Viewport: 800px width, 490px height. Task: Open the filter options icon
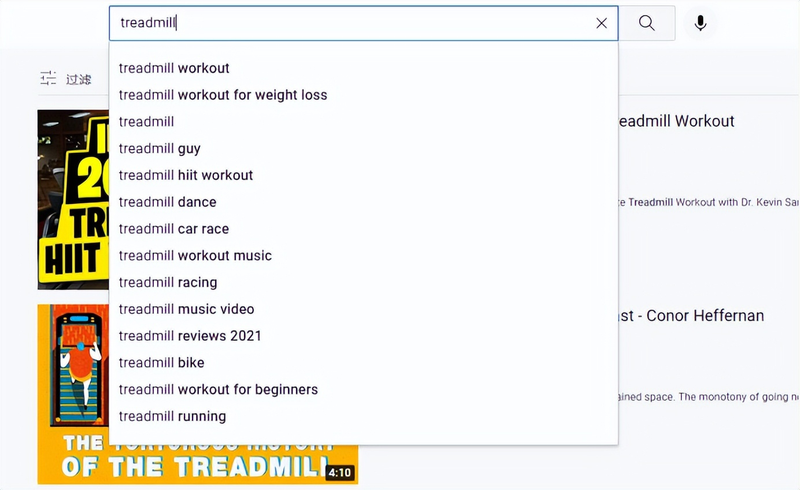point(49,78)
